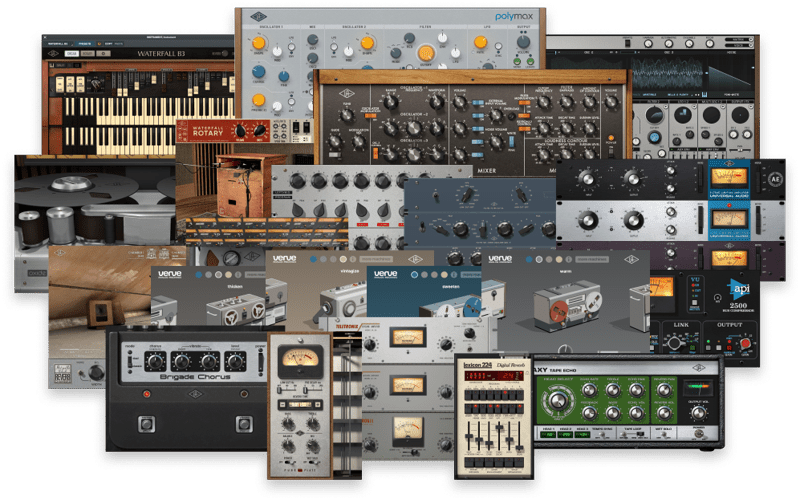Click the right black knob on Waterfall Rotary

(260, 131)
